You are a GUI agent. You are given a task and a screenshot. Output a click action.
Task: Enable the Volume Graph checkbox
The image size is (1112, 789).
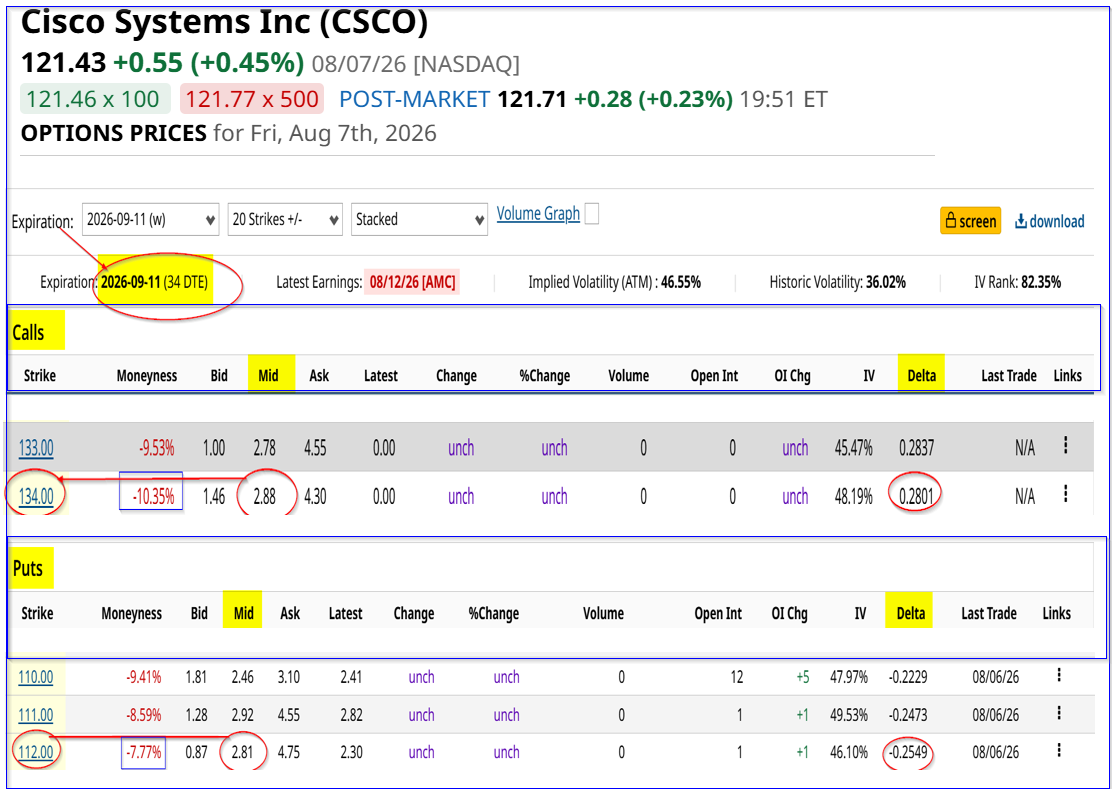click(x=591, y=215)
